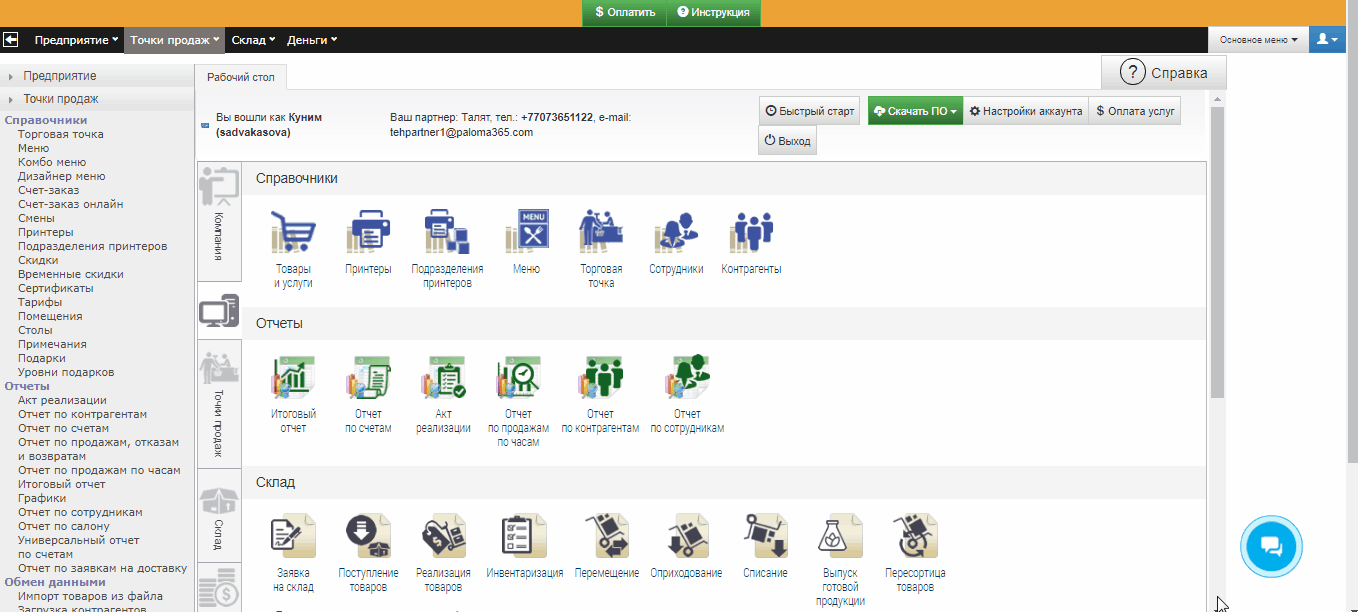
Task: Open the Принтеры directory icon
Action: [x=368, y=232]
